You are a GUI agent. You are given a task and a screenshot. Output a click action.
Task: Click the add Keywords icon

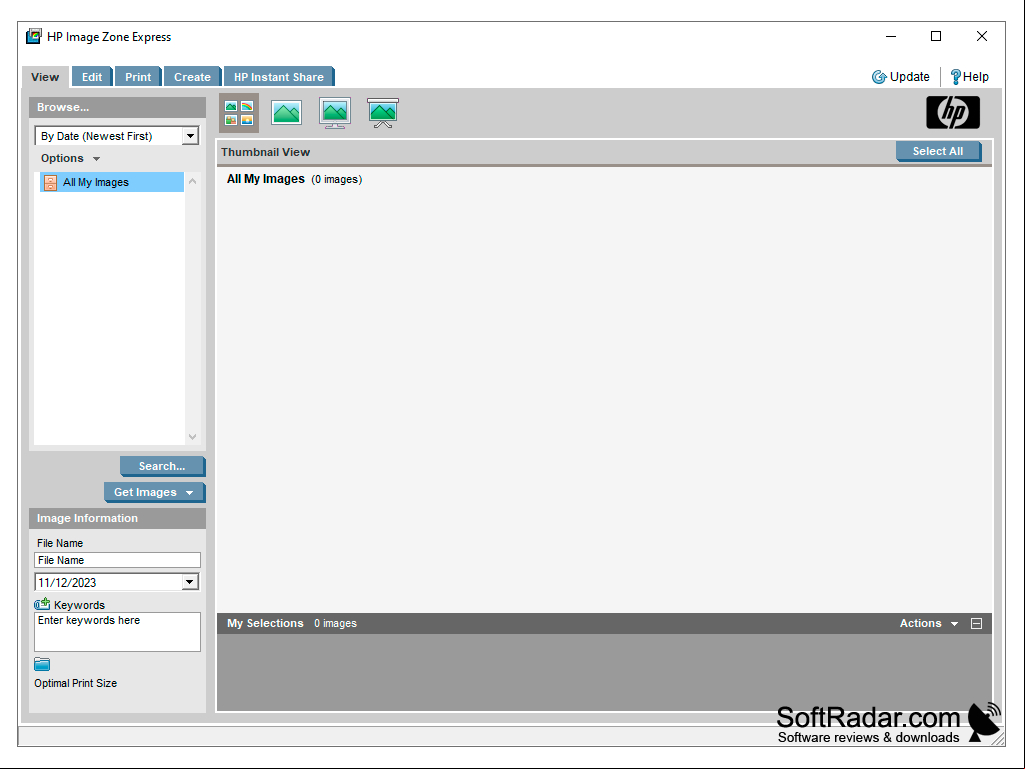tap(42, 604)
